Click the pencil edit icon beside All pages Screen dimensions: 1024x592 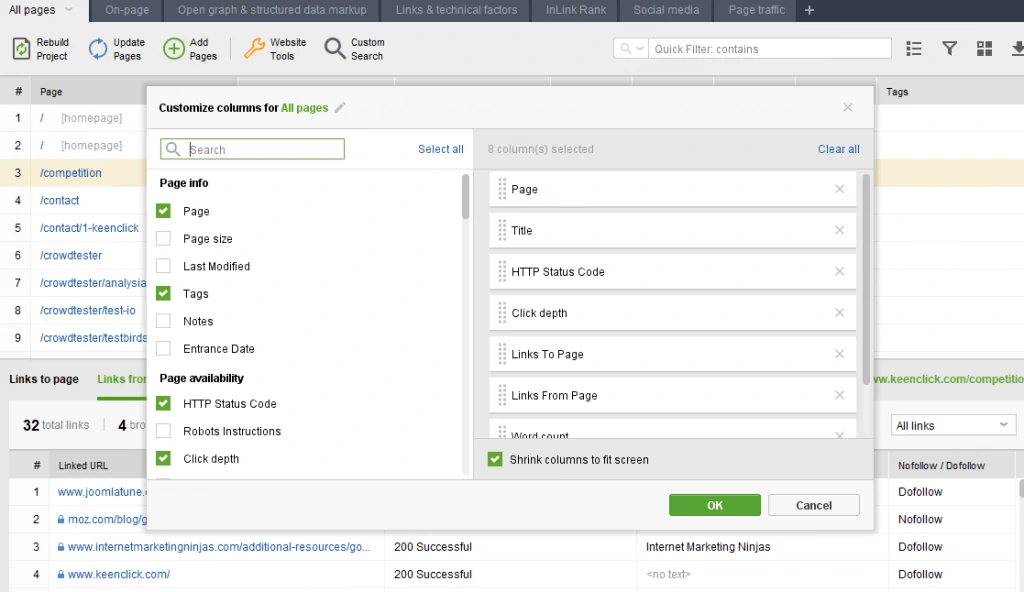(340, 108)
